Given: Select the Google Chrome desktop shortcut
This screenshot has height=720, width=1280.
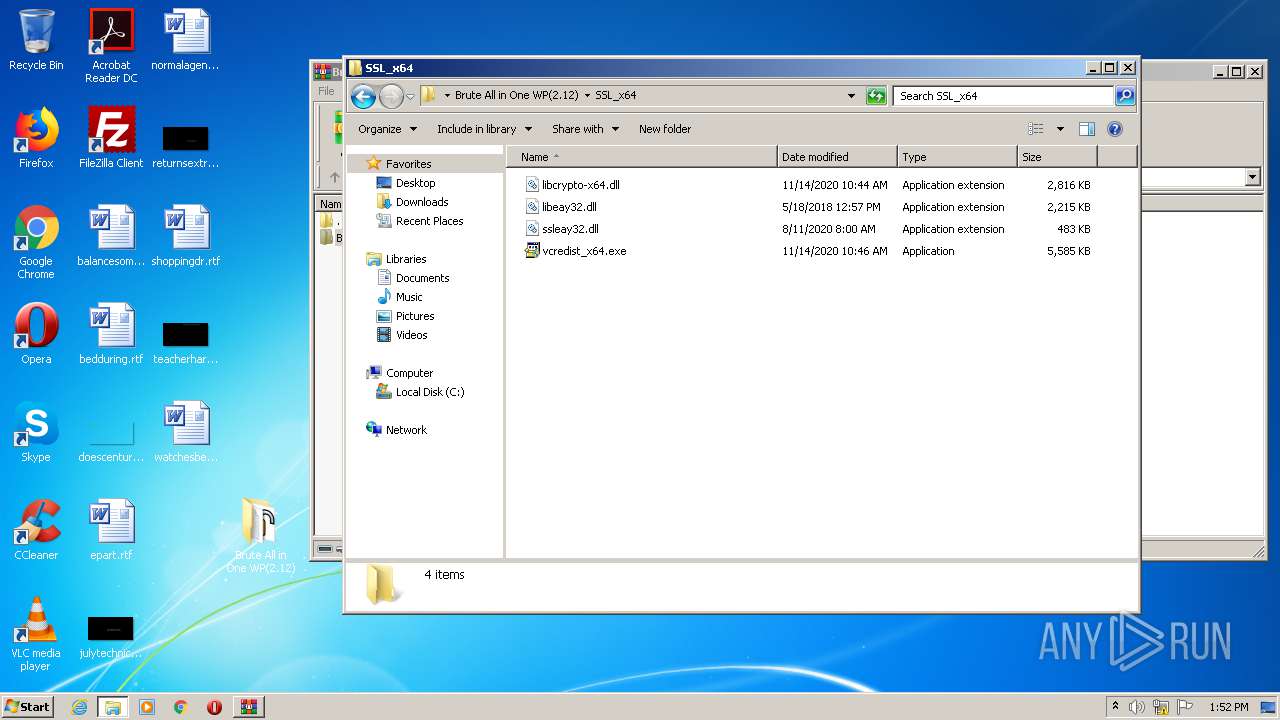Looking at the screenshot, I should point(36,243).
